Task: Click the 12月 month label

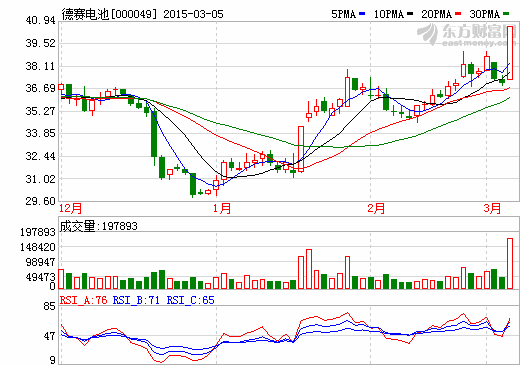Action: click(x=70, y=208)
